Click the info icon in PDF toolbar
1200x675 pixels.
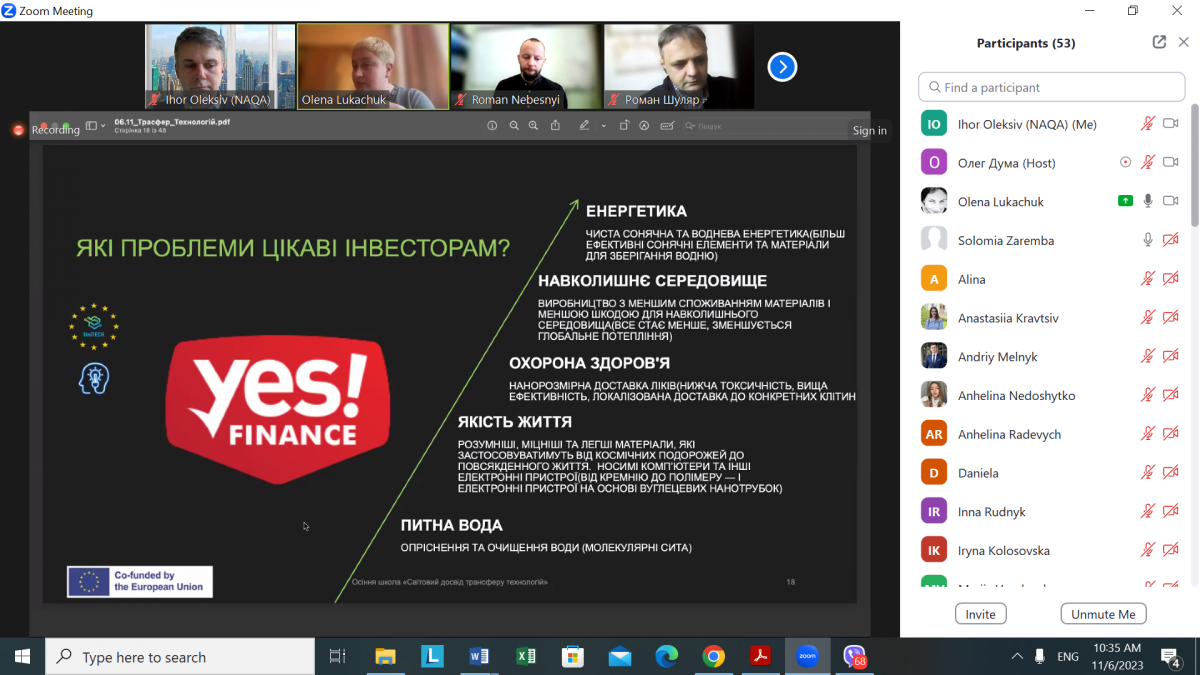(x=492, y=126)
